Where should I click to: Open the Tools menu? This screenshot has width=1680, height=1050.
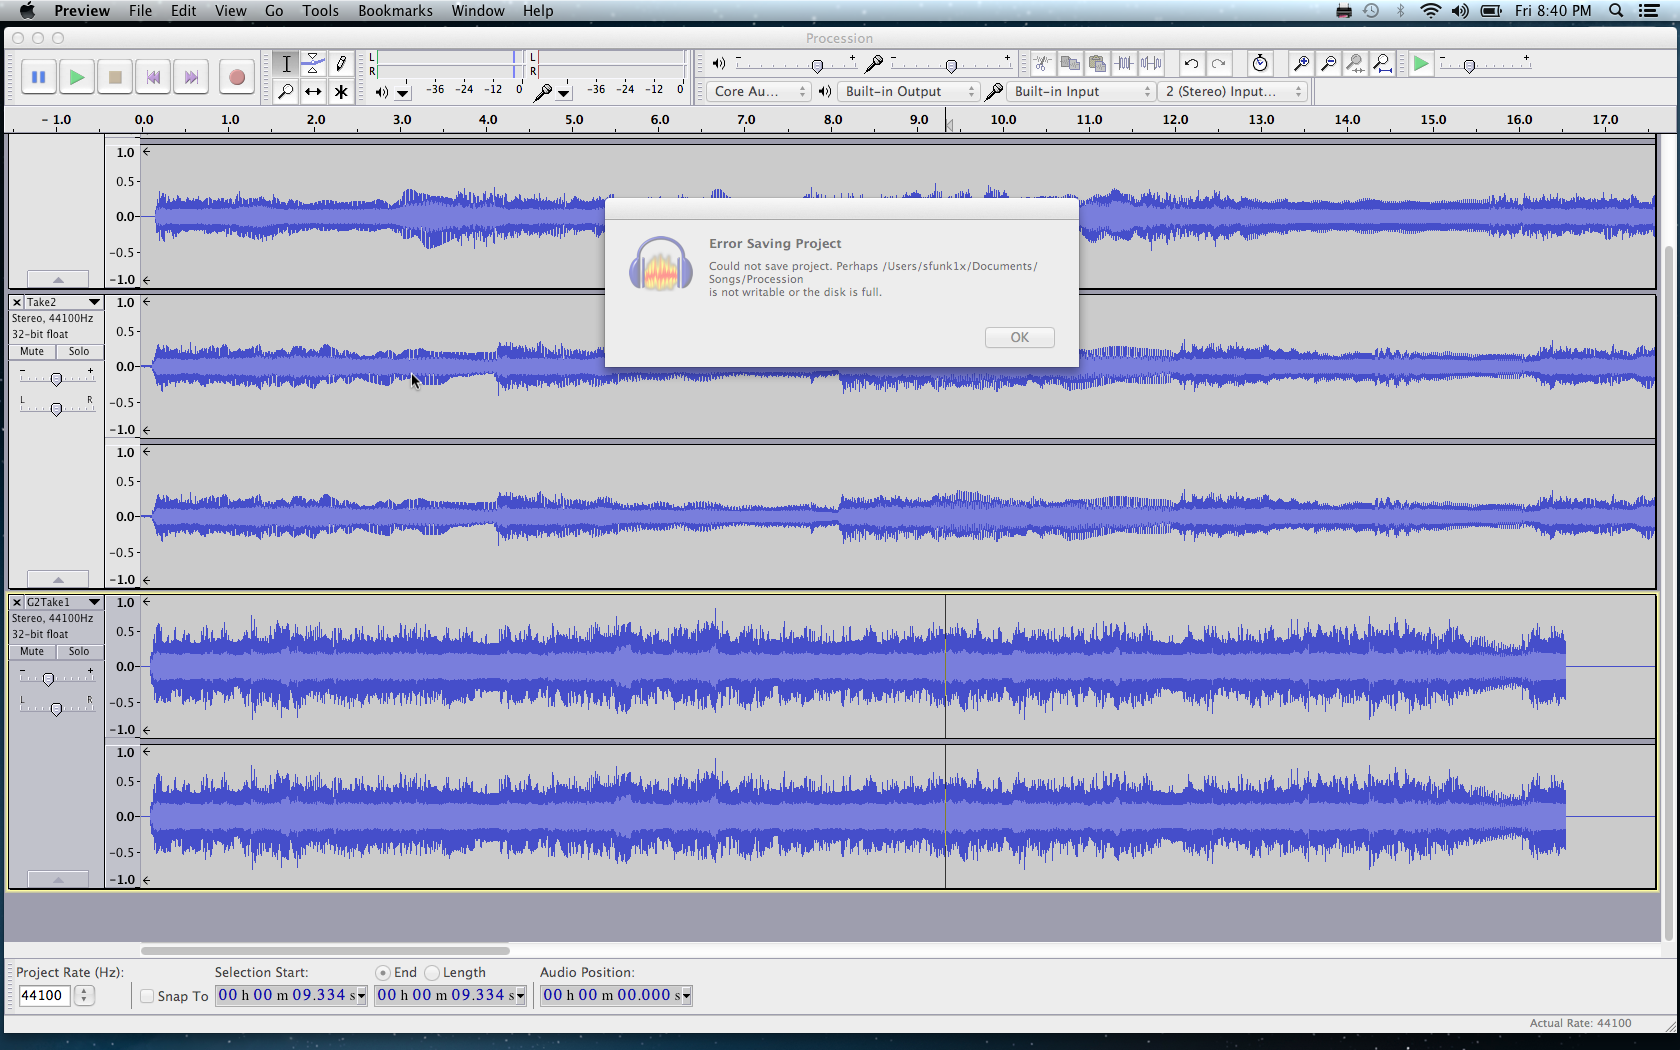pyautogui.click(x=321, y=11)
